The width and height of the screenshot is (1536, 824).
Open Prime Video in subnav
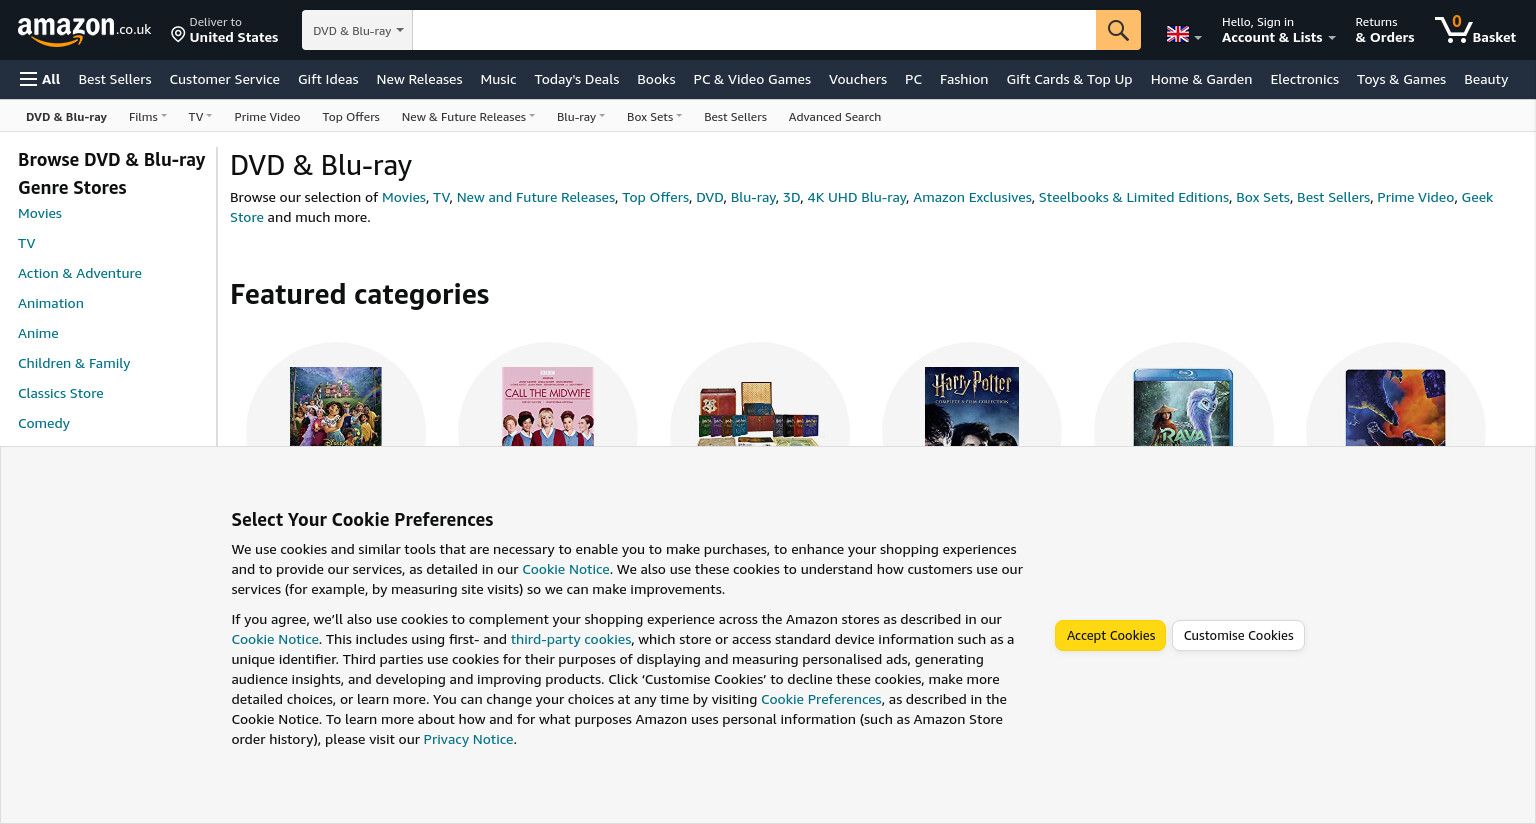pos(267,117)
